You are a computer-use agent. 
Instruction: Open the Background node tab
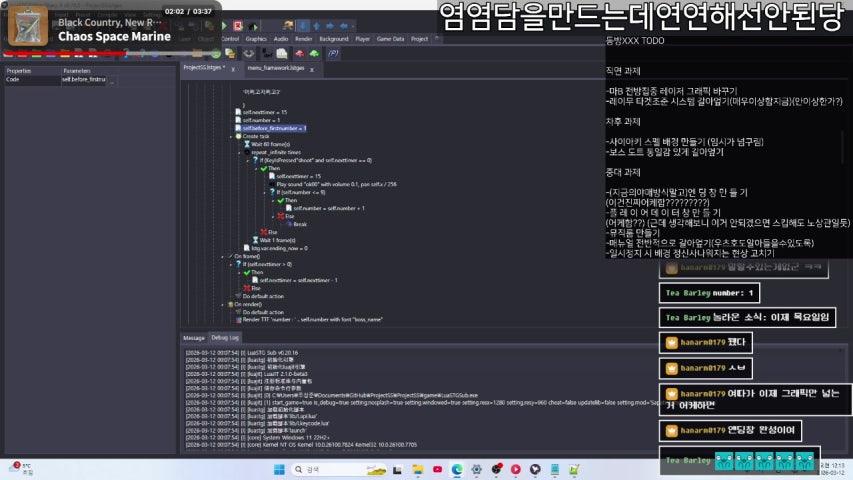tap(333, 39)
